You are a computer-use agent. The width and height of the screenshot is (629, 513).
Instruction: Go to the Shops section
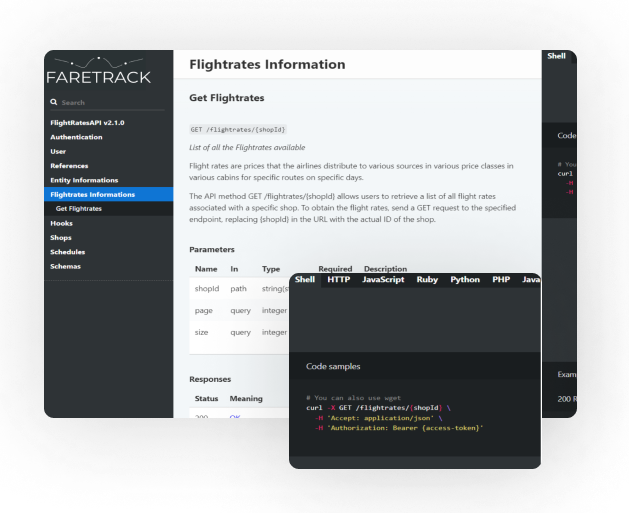61,238
